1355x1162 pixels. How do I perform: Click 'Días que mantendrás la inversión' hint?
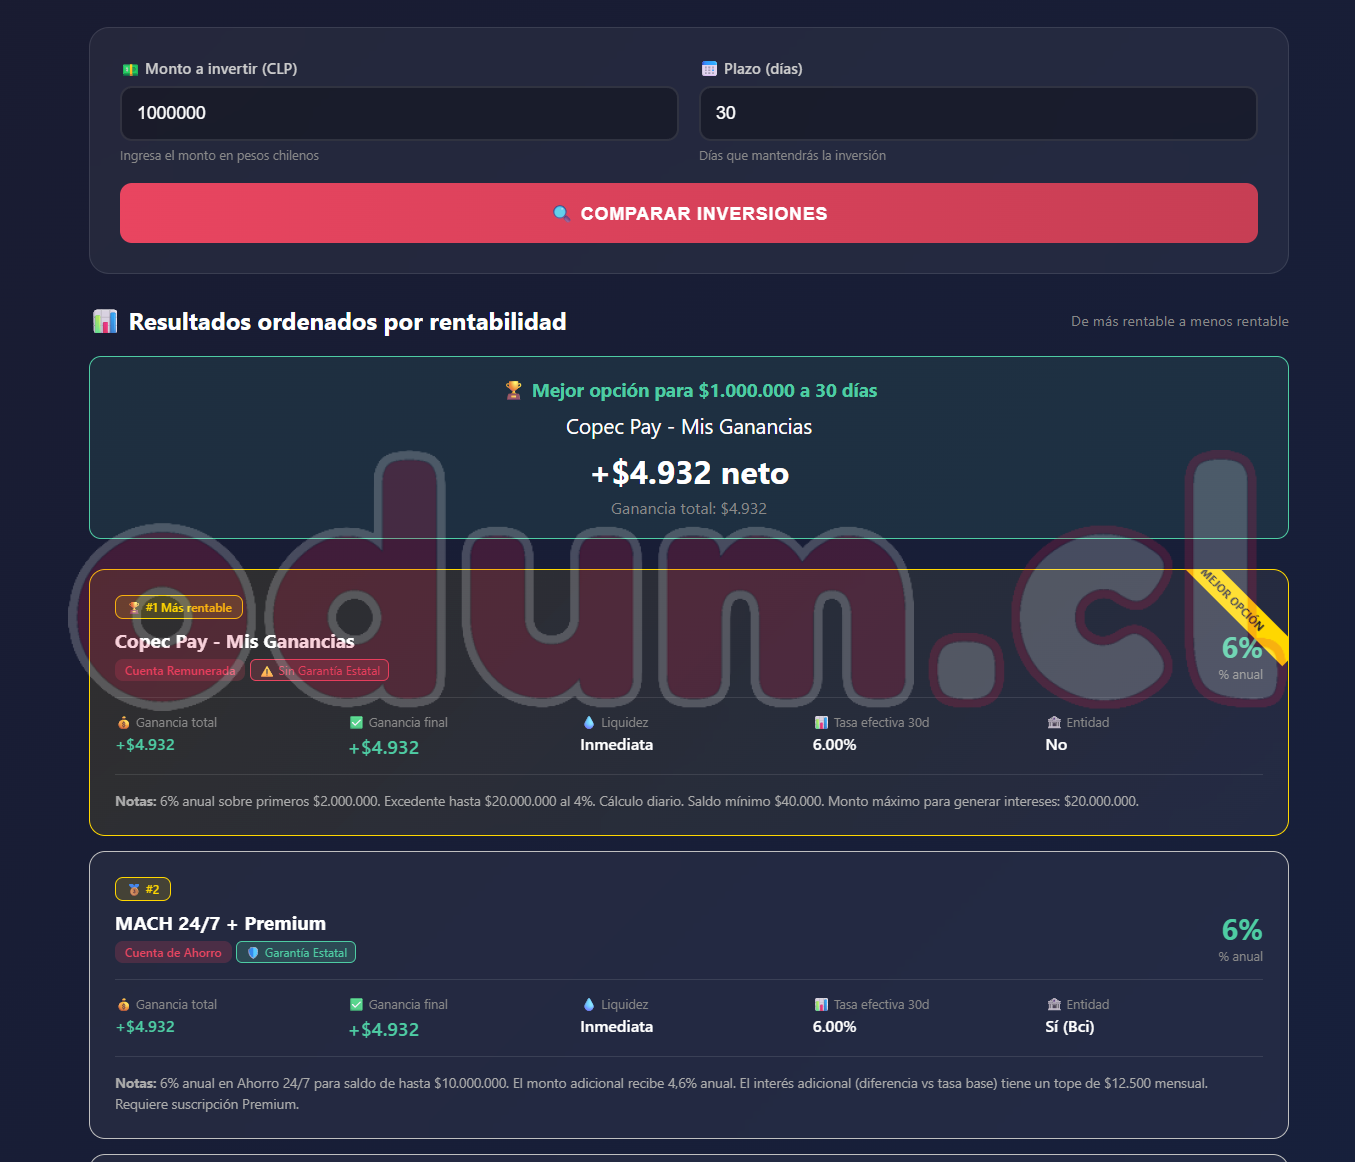(792, 156)
